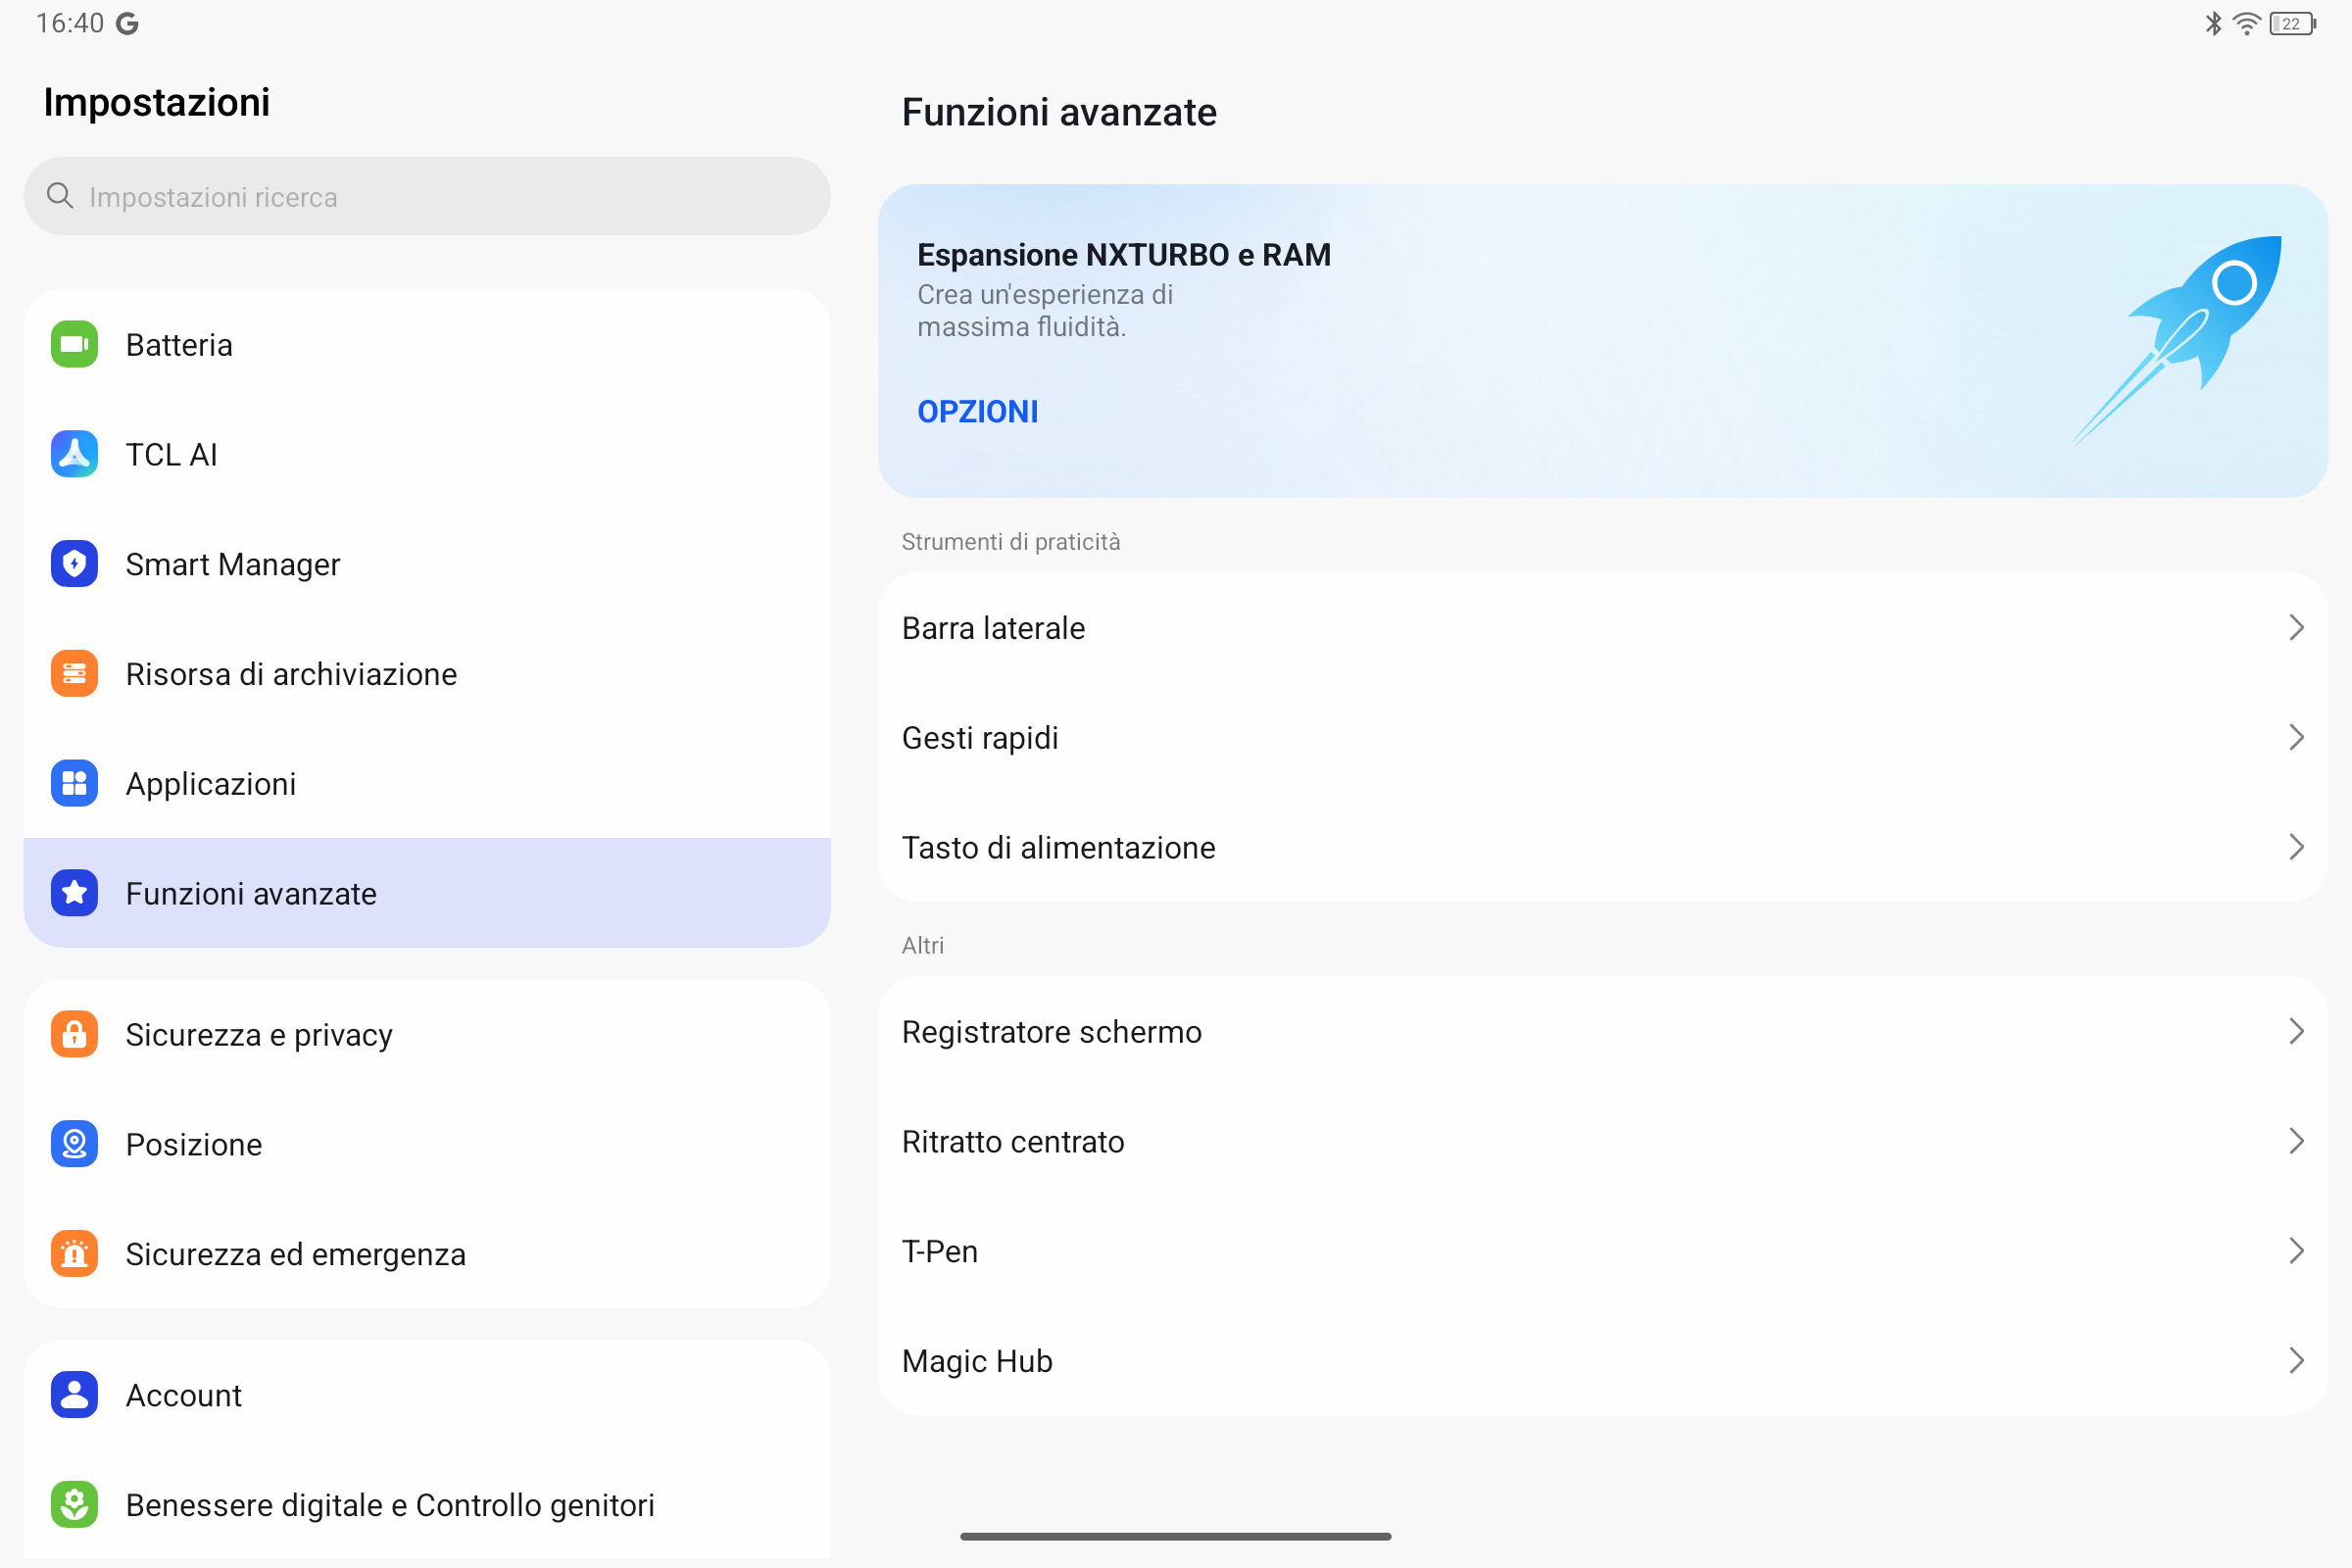Open Sicurezza ed emergenza
Viewport: 2352px width, 1568px height.
427,1254
